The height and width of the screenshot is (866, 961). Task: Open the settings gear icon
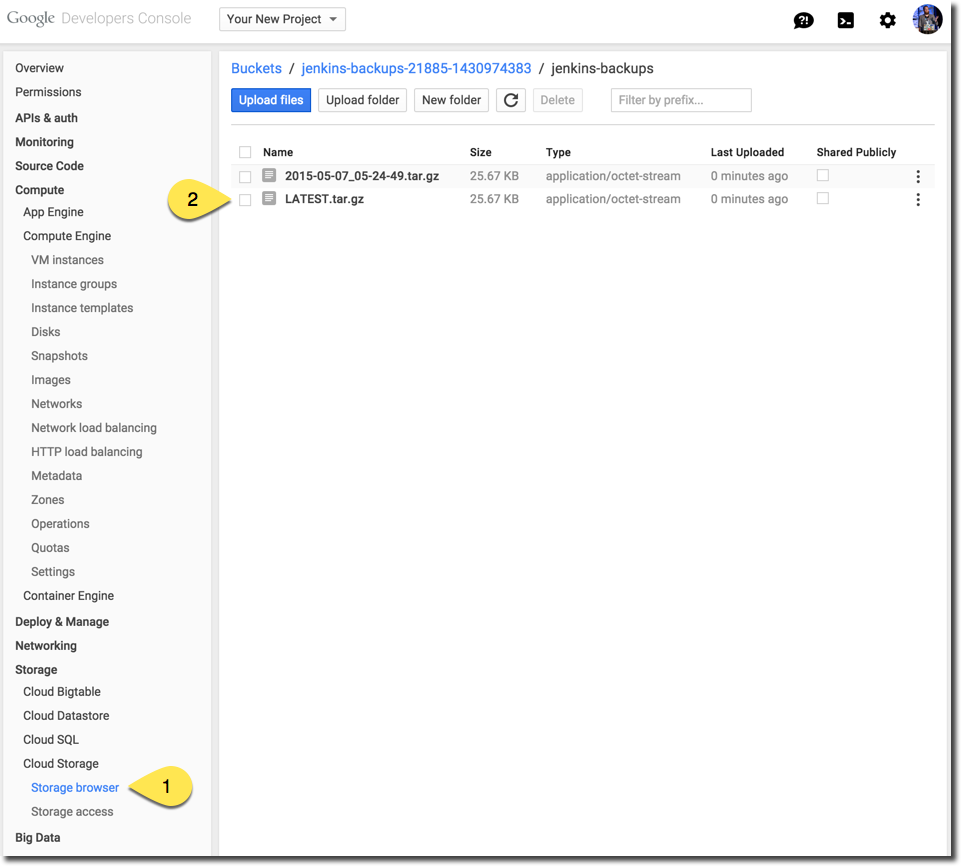[887, 20]
